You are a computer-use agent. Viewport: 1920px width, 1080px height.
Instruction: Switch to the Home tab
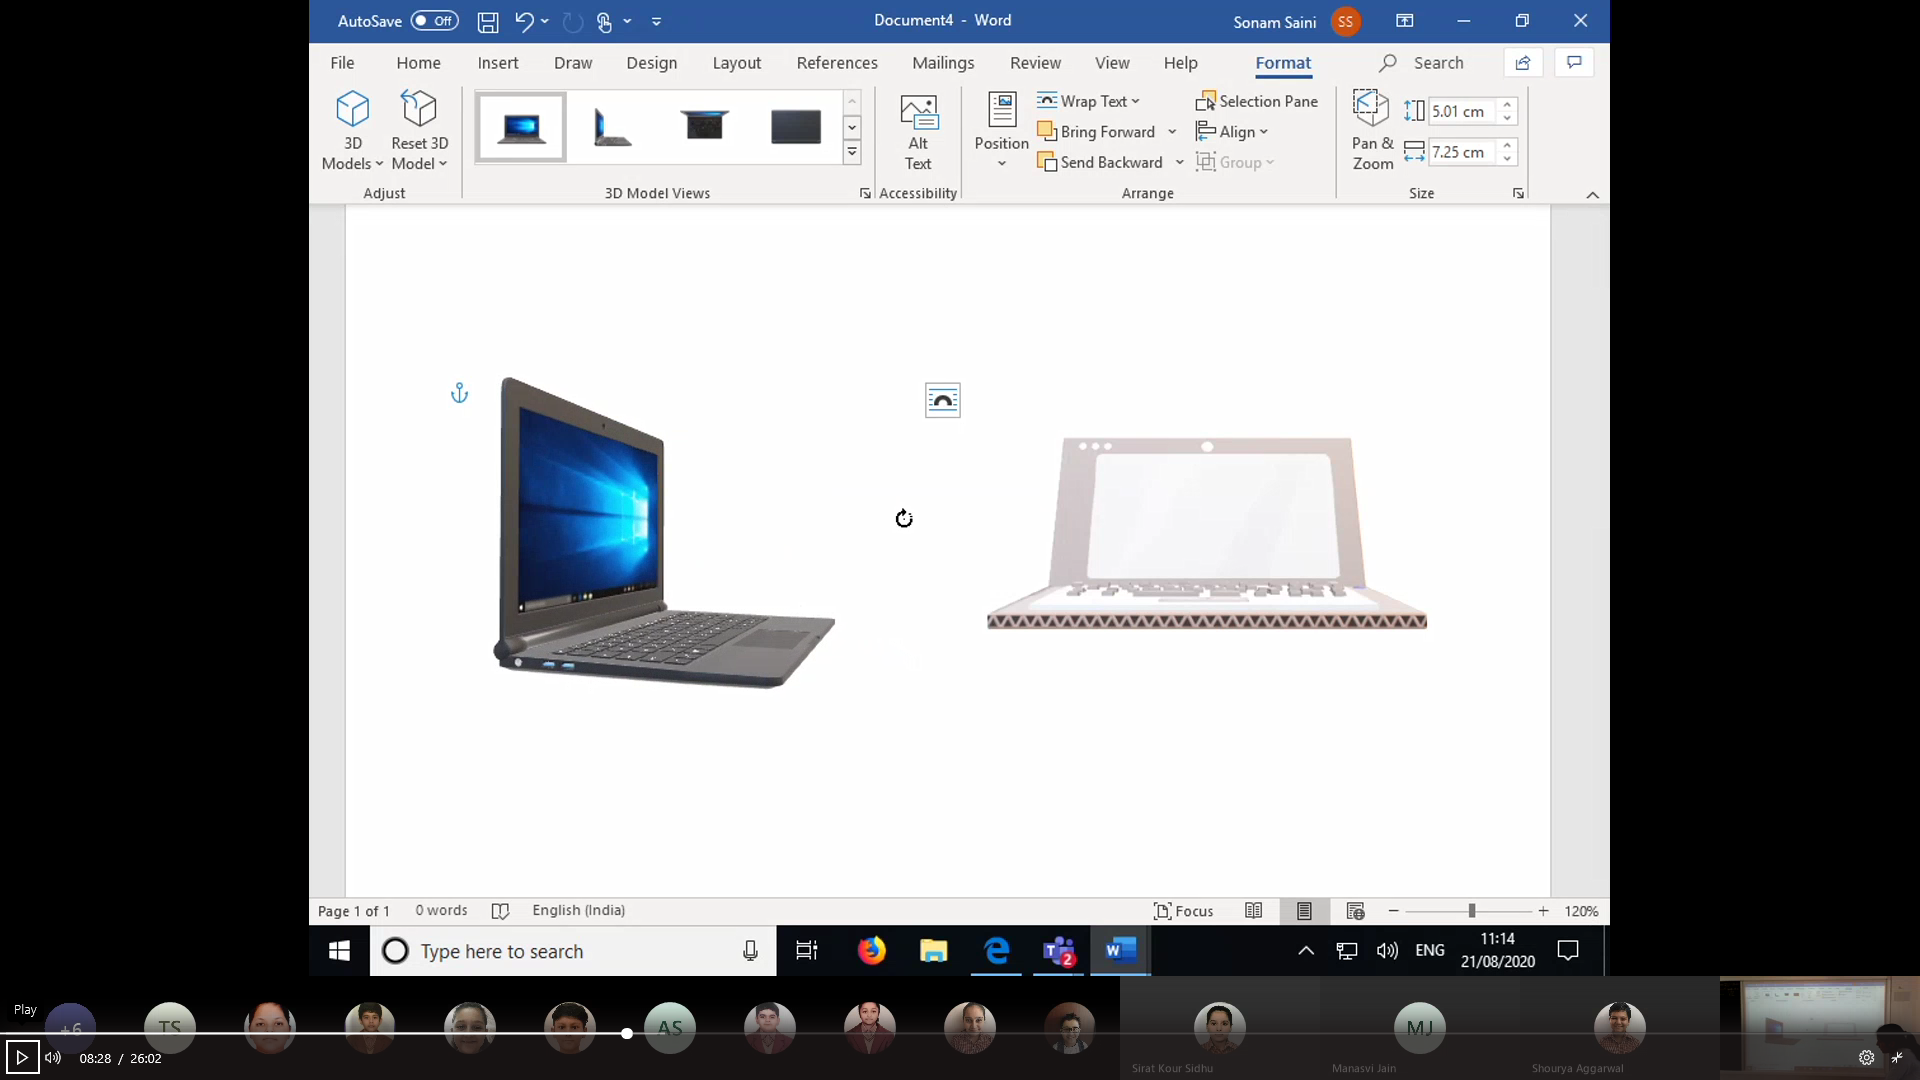(x=418, y=62)
